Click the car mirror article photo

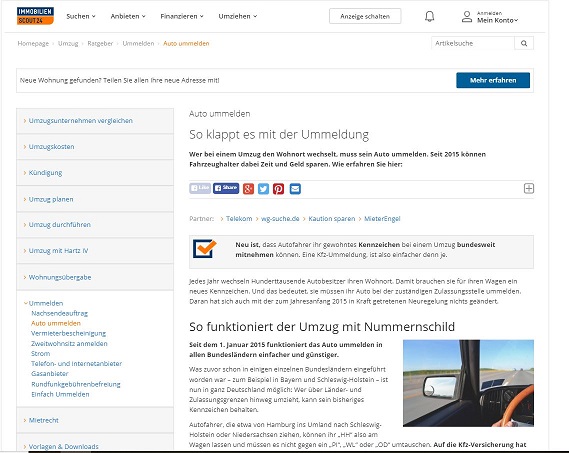(468, 383)
